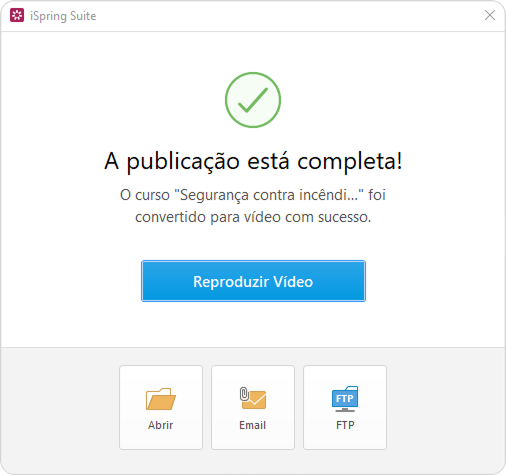Open the output folder via Abrir tile
This screenshot has height=475, width=506.
tap(161, 407)
